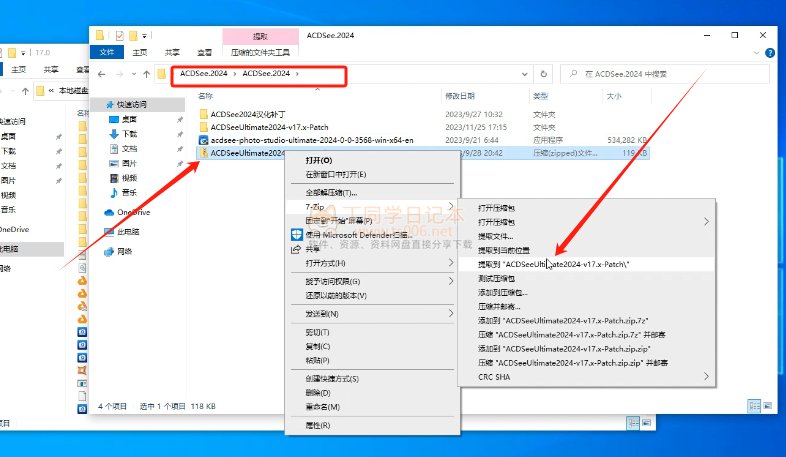Viewport: 786px width, 457px height.
Task: Click the Properties checkmark icon in quick access toolbar
Action: pos(119,36)
